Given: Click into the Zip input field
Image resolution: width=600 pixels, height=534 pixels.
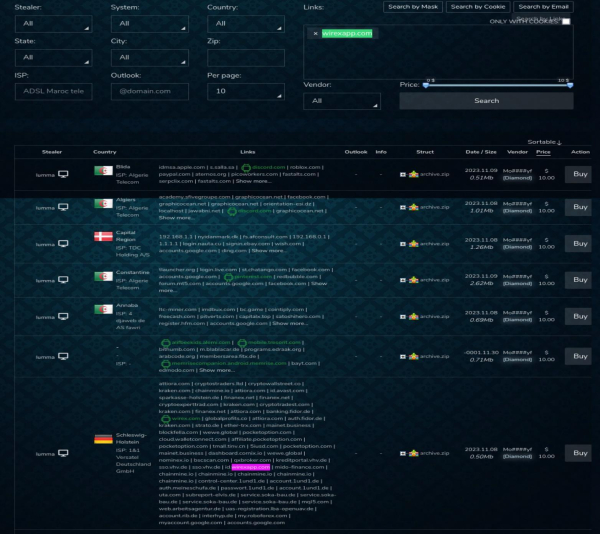Looking at the screenshot, I should tap(246, 58).
